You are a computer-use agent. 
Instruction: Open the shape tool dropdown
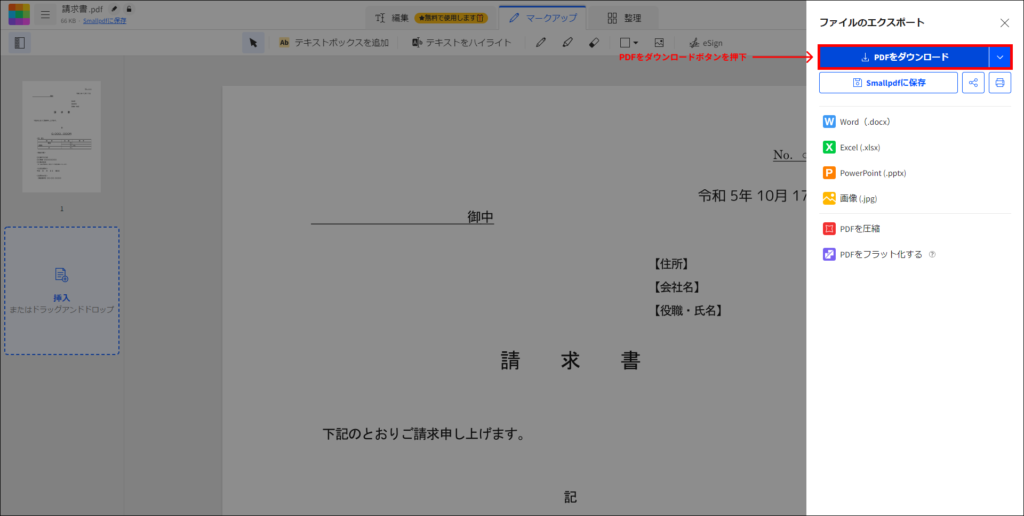coord(629,43)
